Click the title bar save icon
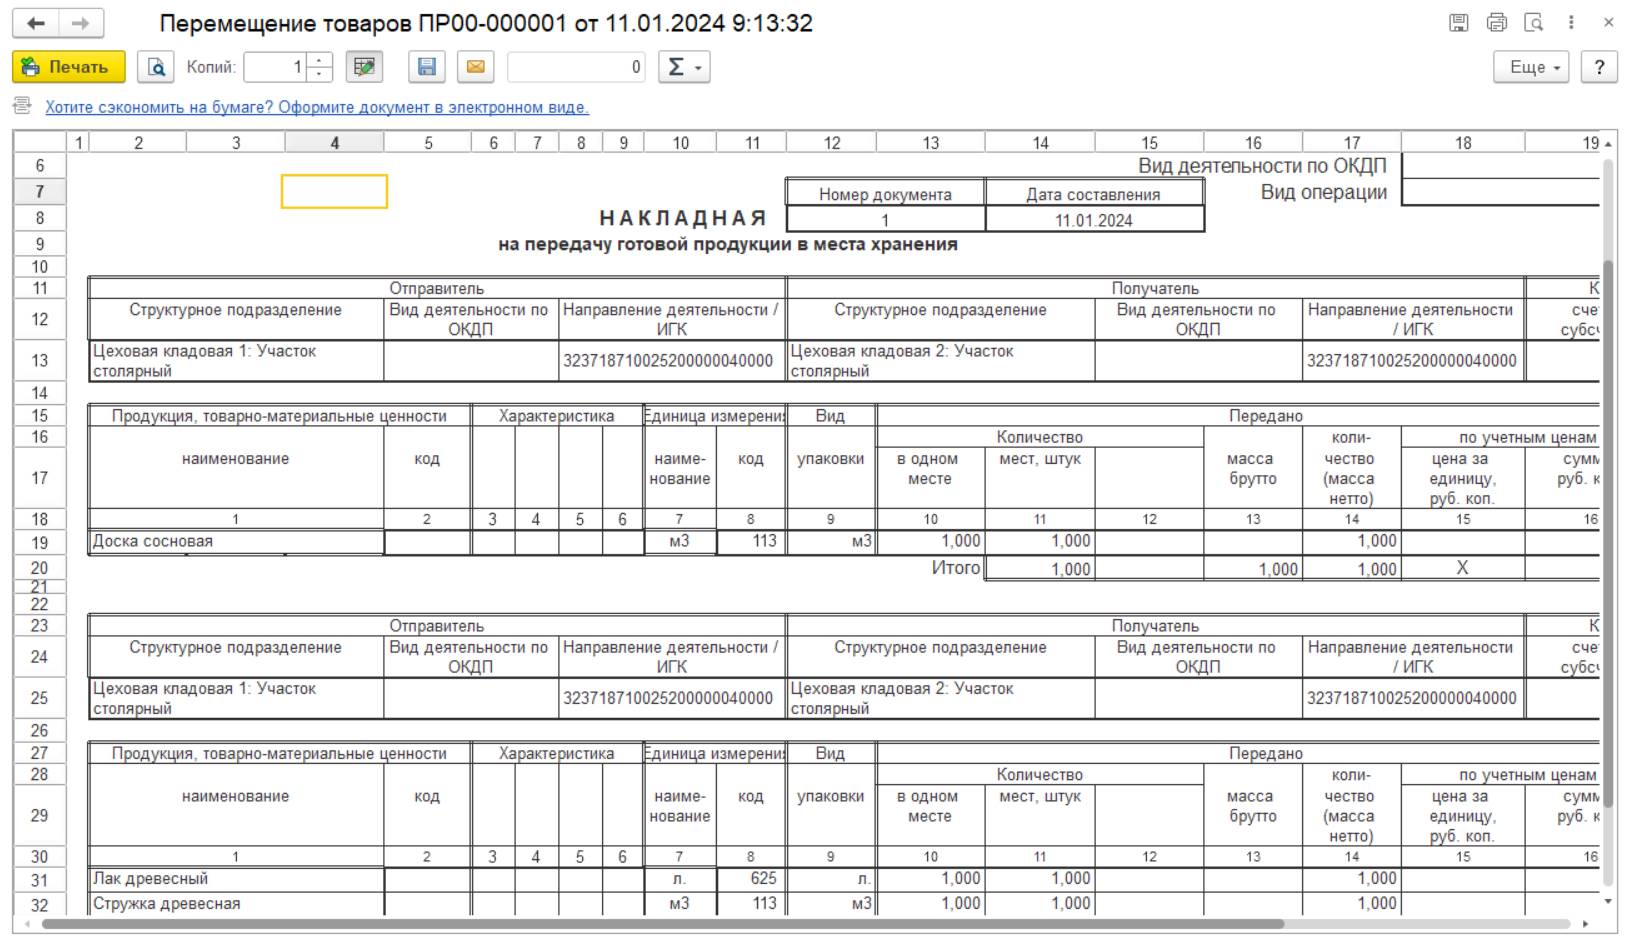The width and height of the screenshot is (1635, 947). [1459, 22]
